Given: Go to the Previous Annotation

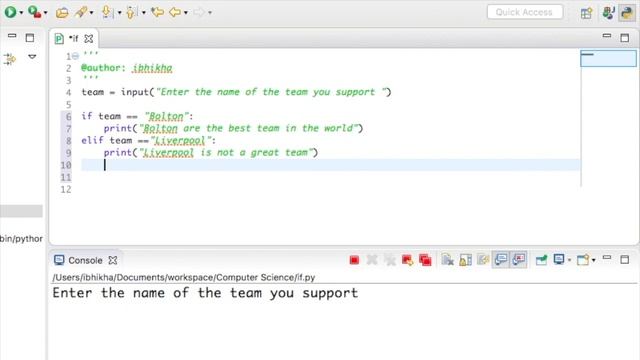Looking at the screenshot, I should pos(131,12).
